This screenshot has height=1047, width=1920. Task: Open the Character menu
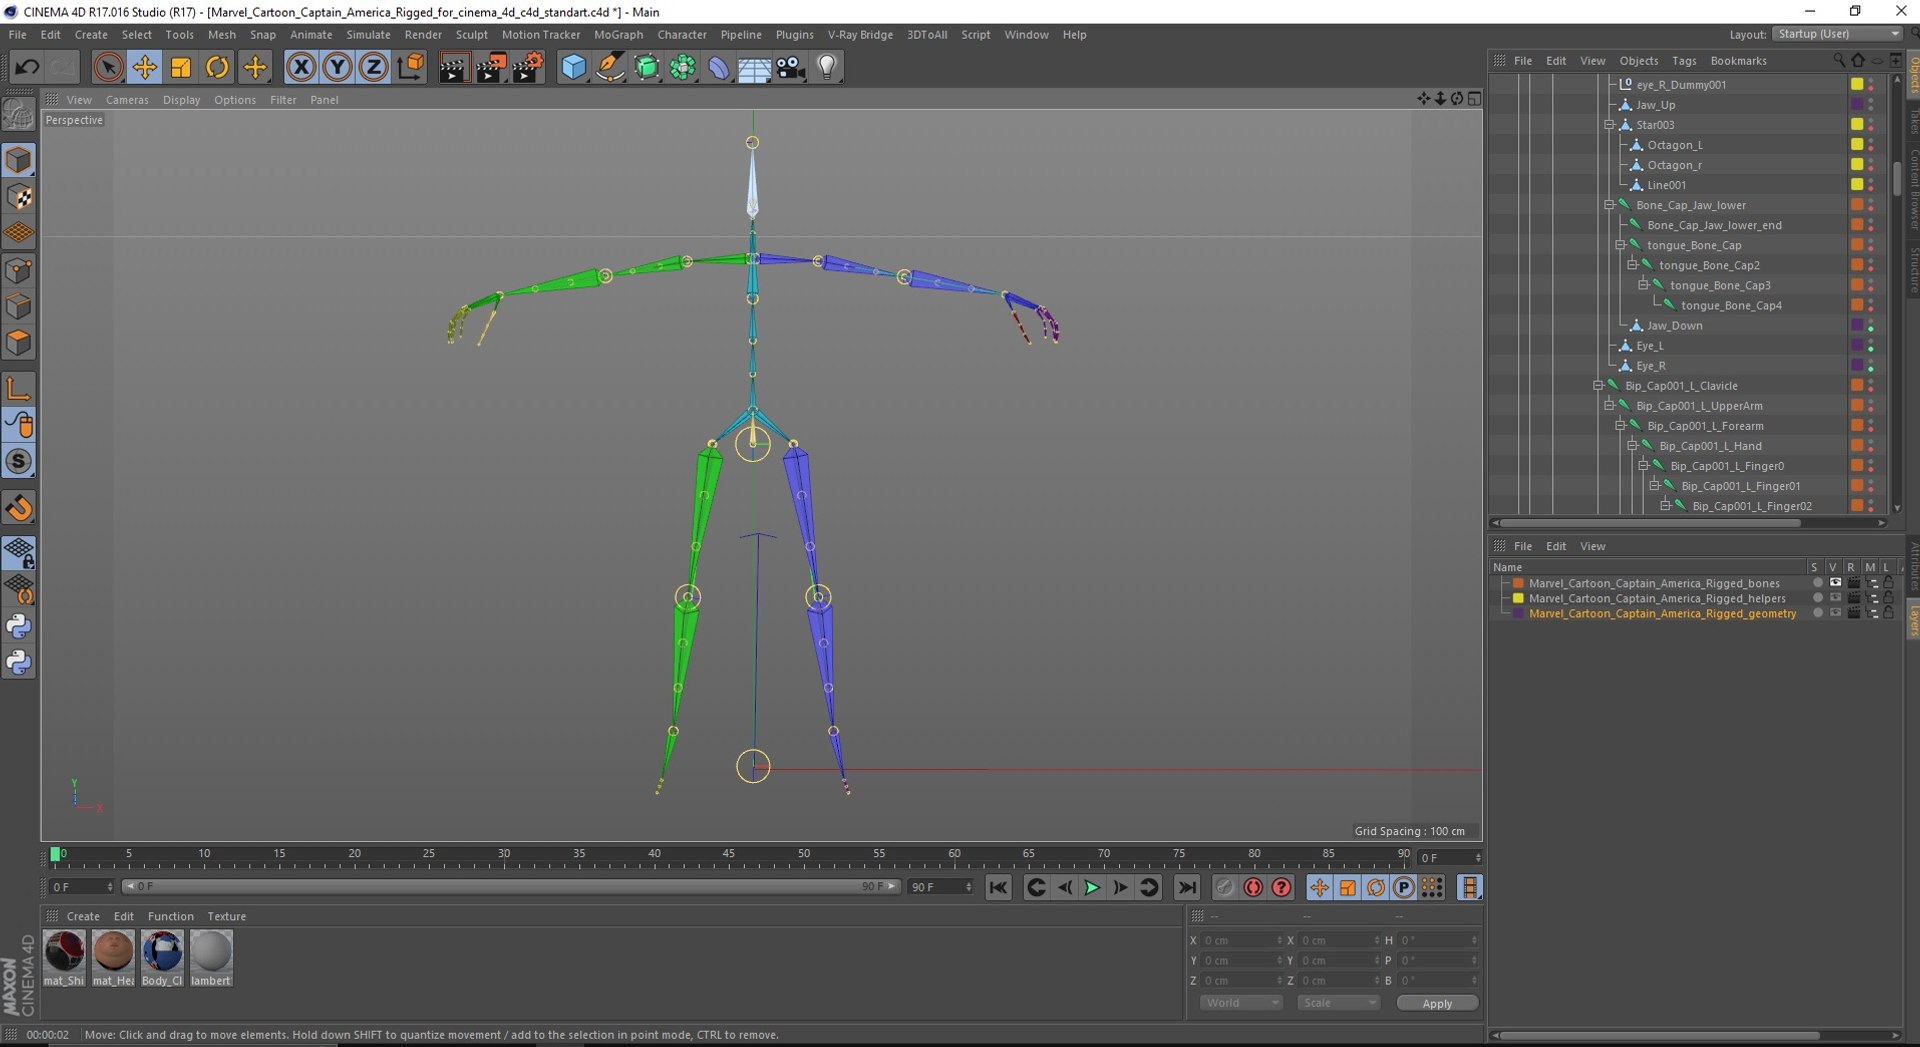tap(682, 34)
